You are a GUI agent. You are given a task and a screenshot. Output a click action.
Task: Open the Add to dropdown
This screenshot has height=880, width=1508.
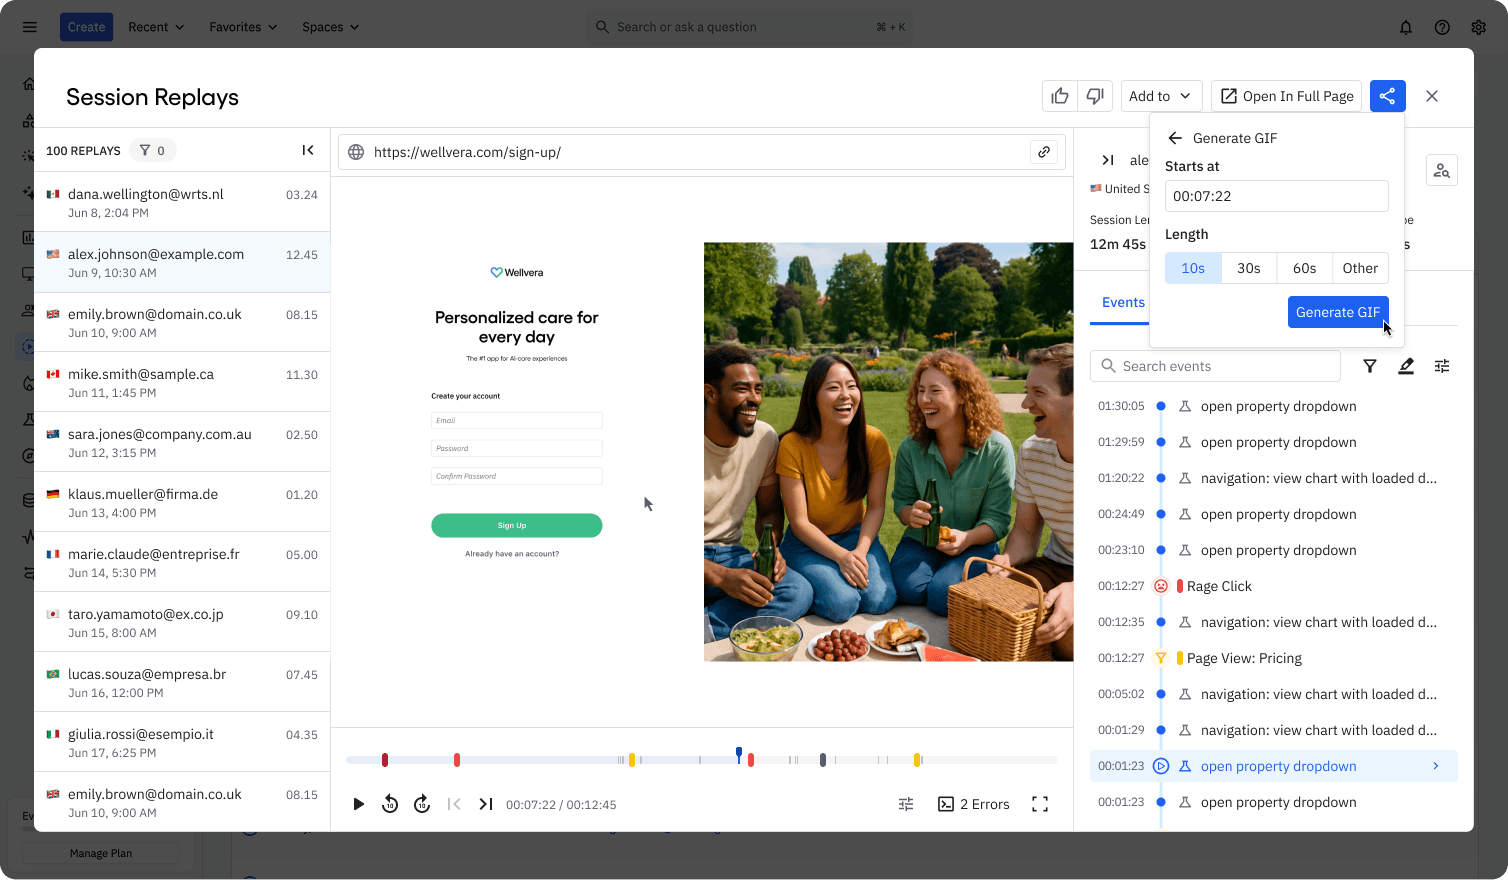point(1161,95)
